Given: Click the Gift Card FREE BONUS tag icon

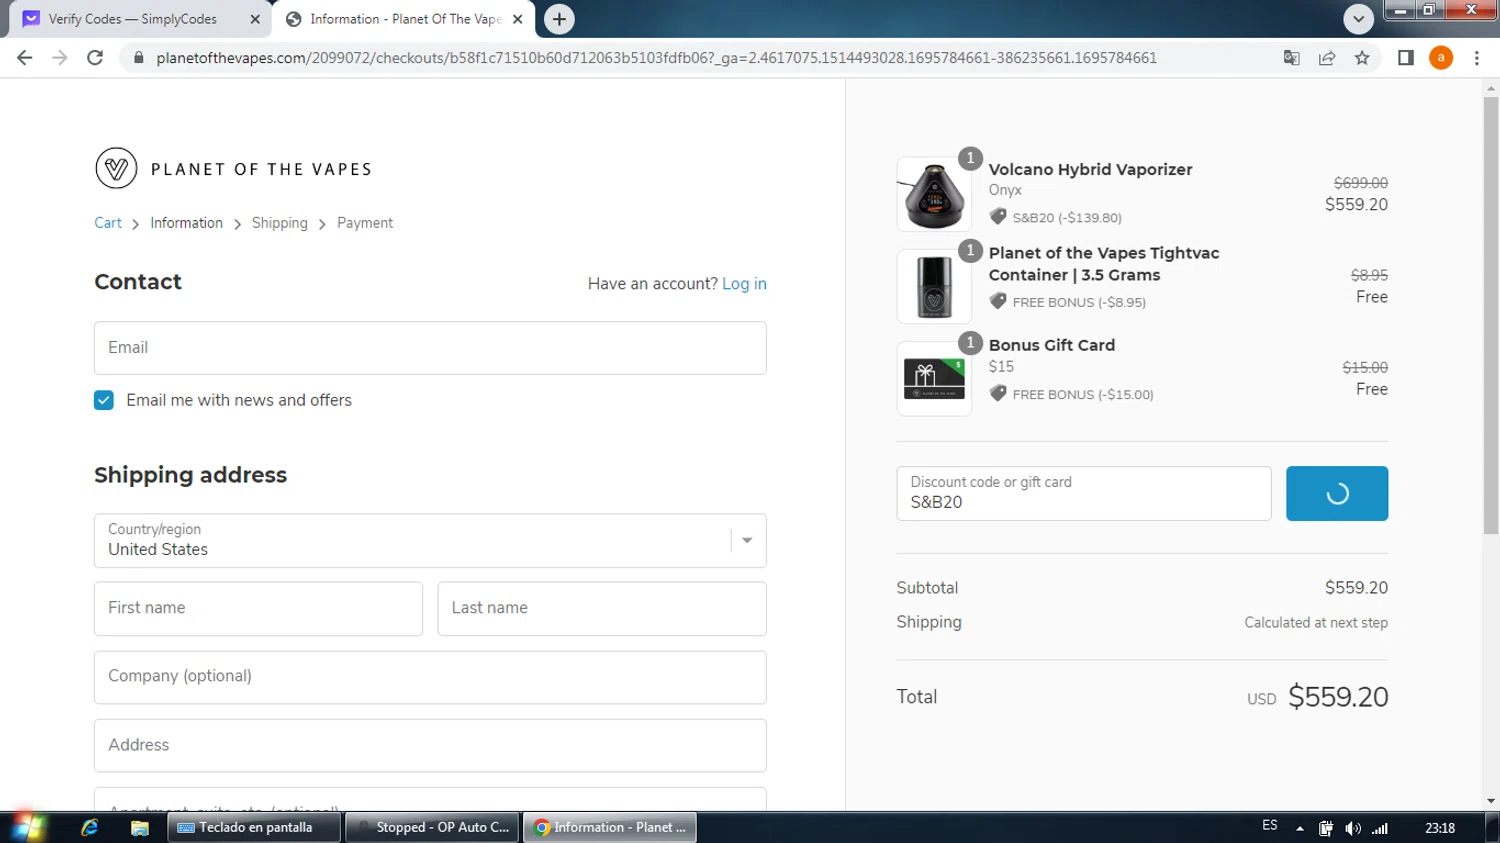Looking at the screenshot, I should pos(998,393).
